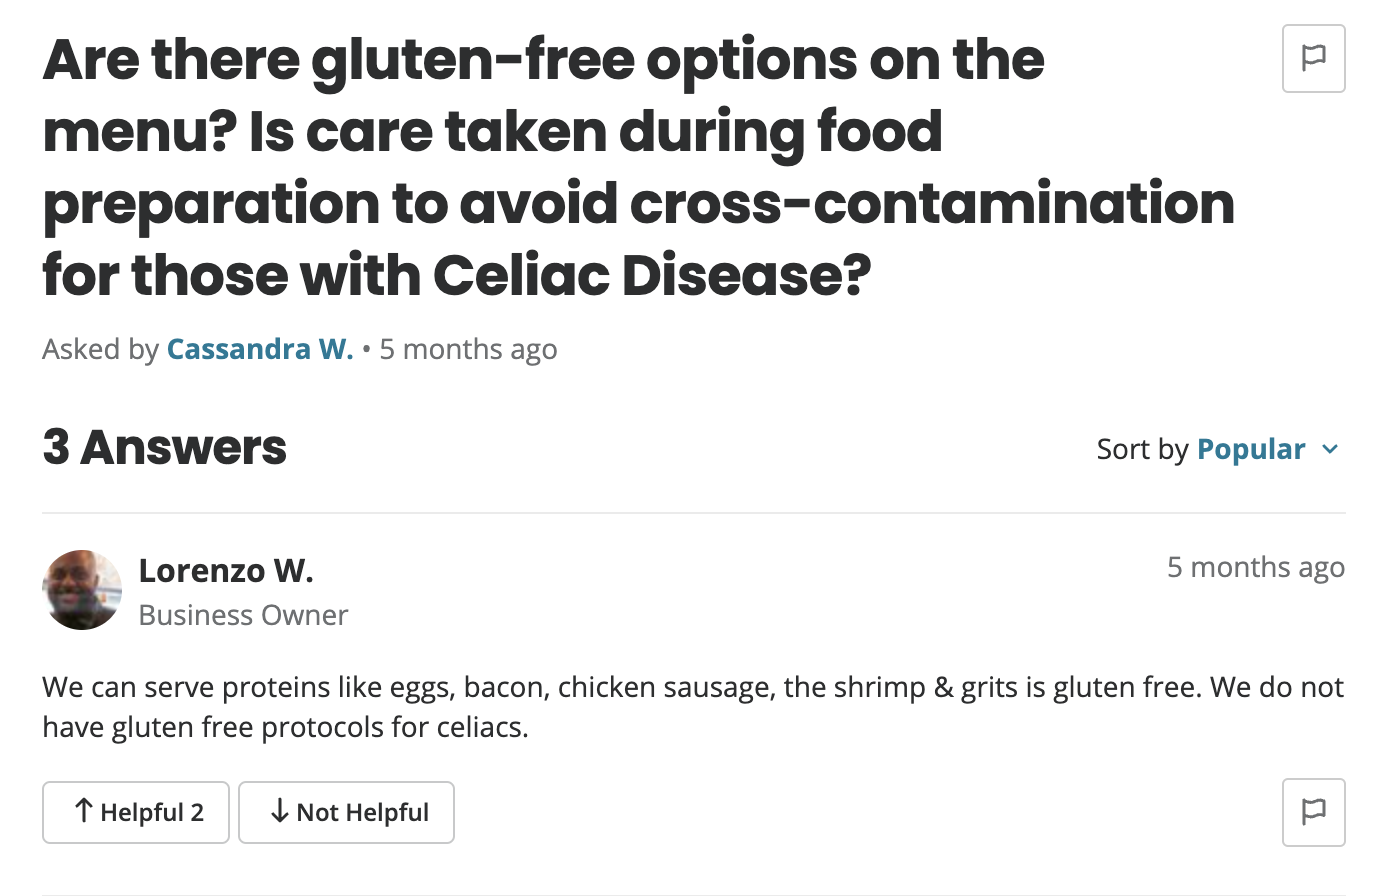
Task: Click the Lorenzo W. name
Action: [x=226, y=570]
